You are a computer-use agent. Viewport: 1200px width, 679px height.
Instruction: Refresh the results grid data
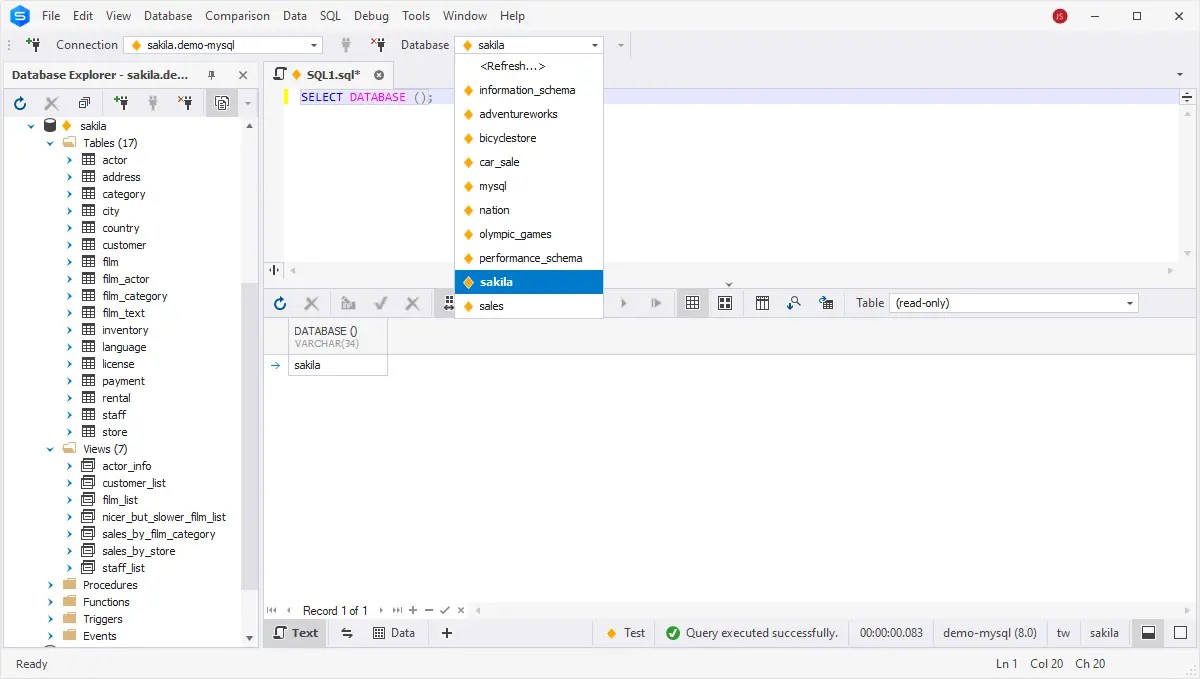click(280, 303)
